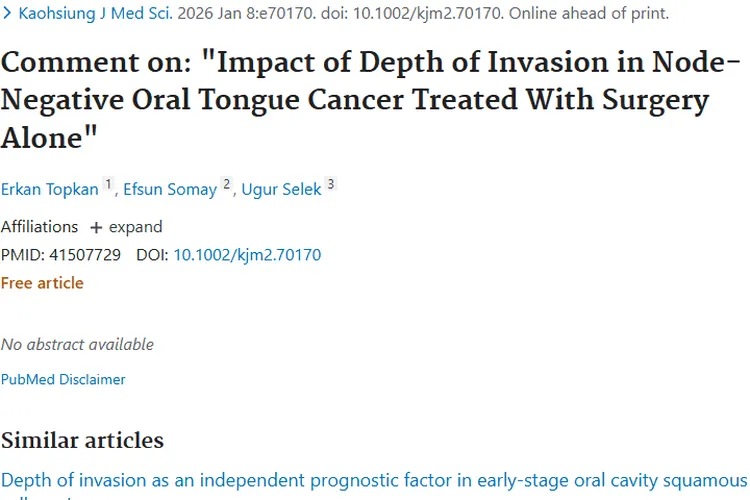Click affiliation superscript 1 after Topkan
Screen dimensions: 750x500
[108, 185]
